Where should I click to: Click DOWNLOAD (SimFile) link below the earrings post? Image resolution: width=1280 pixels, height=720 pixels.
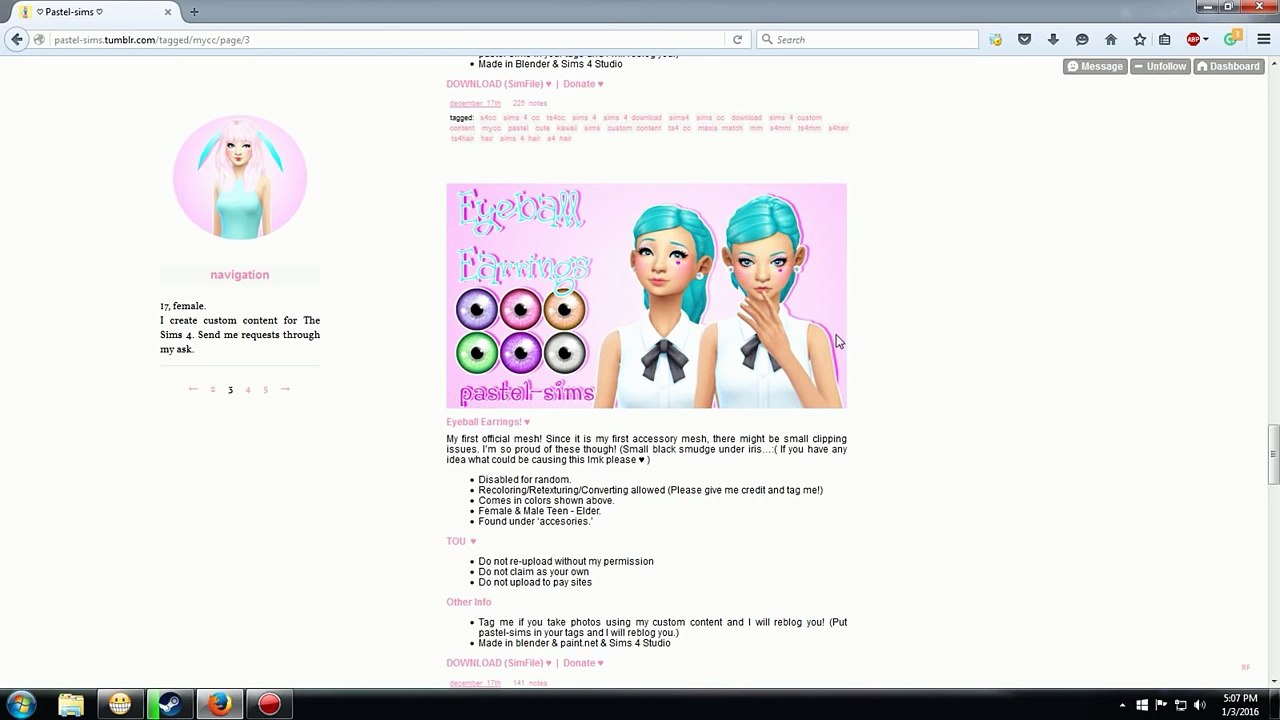tap(499, 663)
